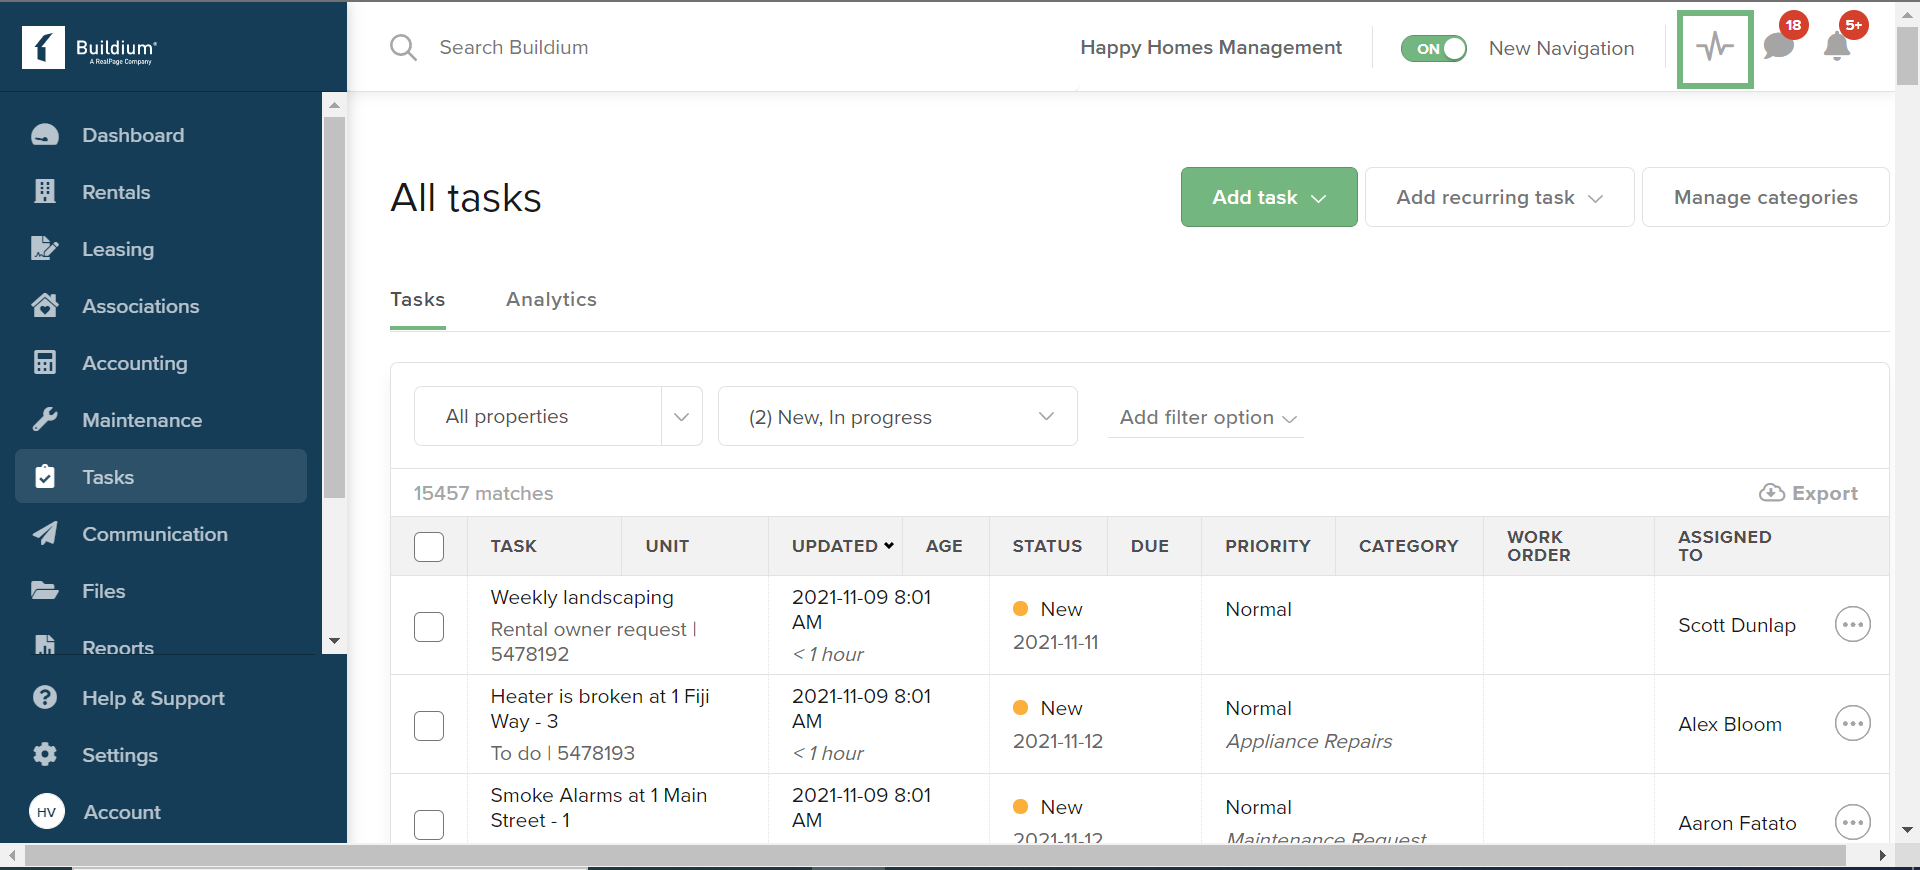Click the horizontal scrollbar right arrow
1920x870 pixels.
pos(1882,856)
